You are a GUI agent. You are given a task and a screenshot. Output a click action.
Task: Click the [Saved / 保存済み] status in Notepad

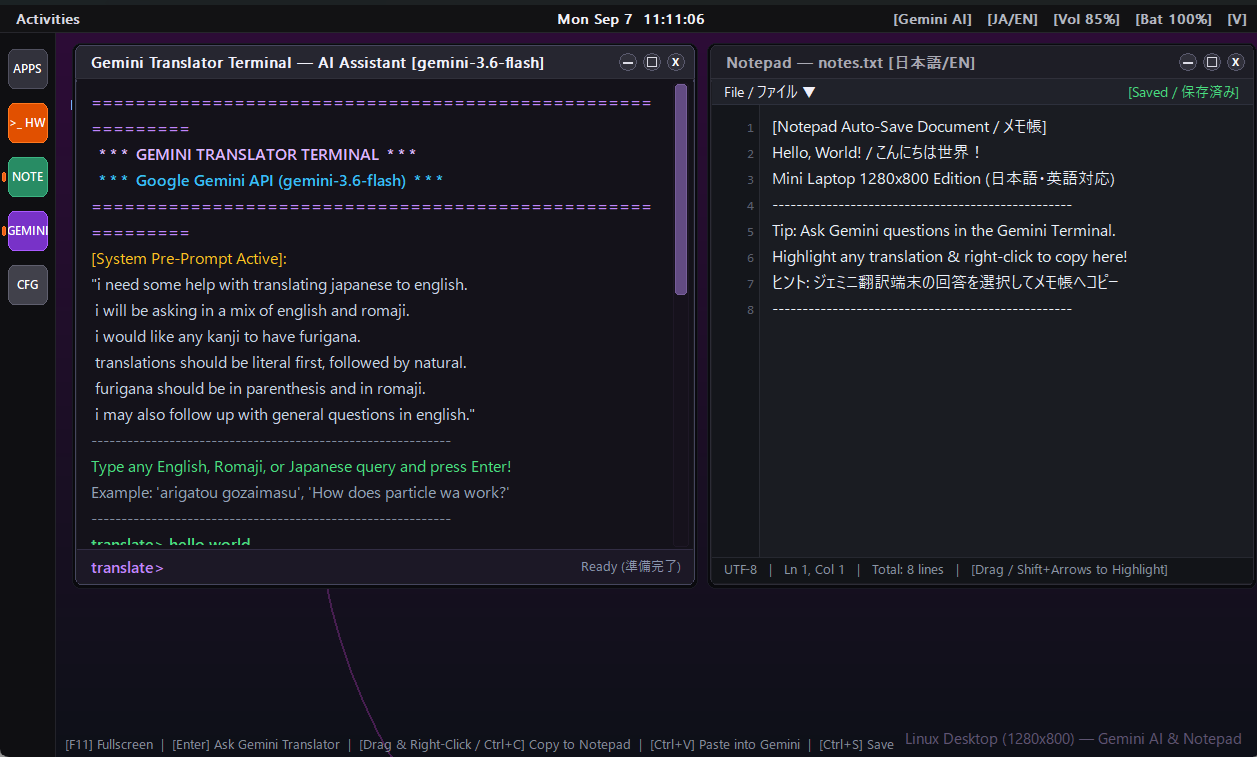click(1183, 92)
